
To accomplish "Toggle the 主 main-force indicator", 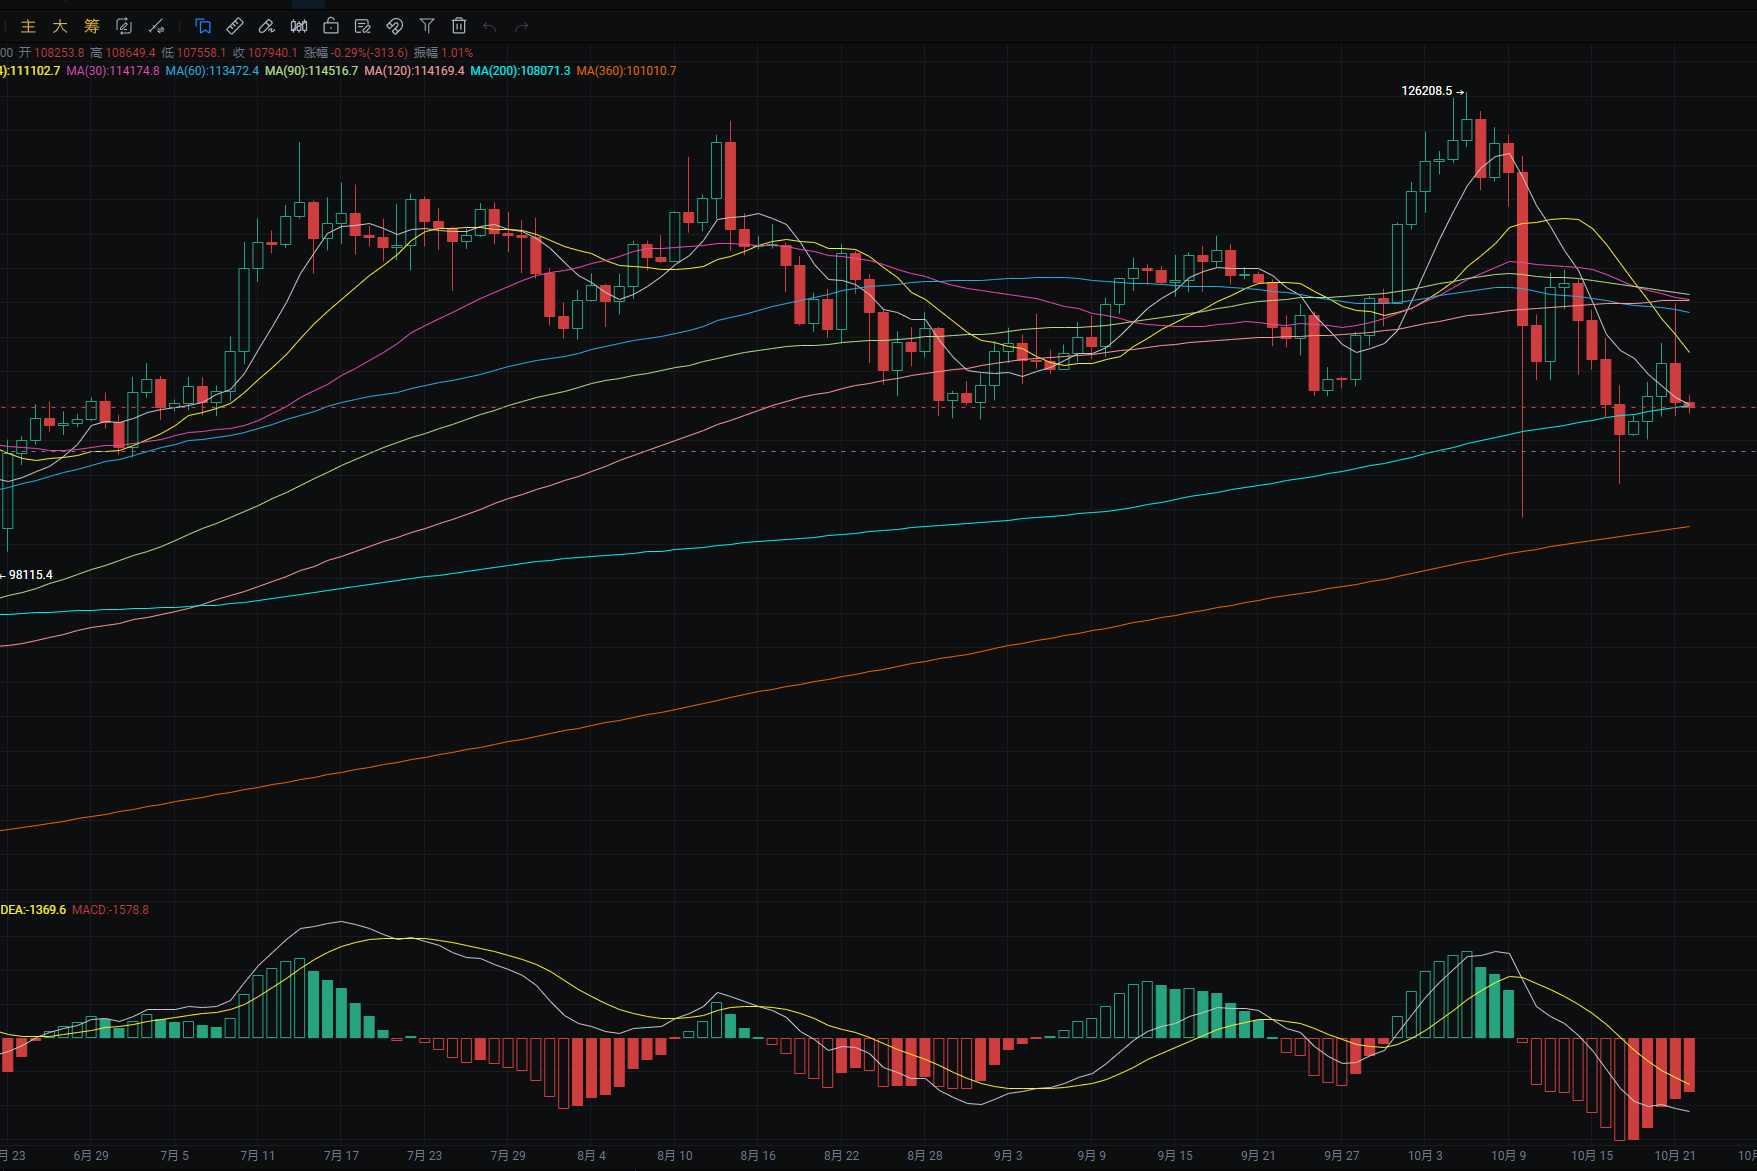I will click(x=28, y=26).
